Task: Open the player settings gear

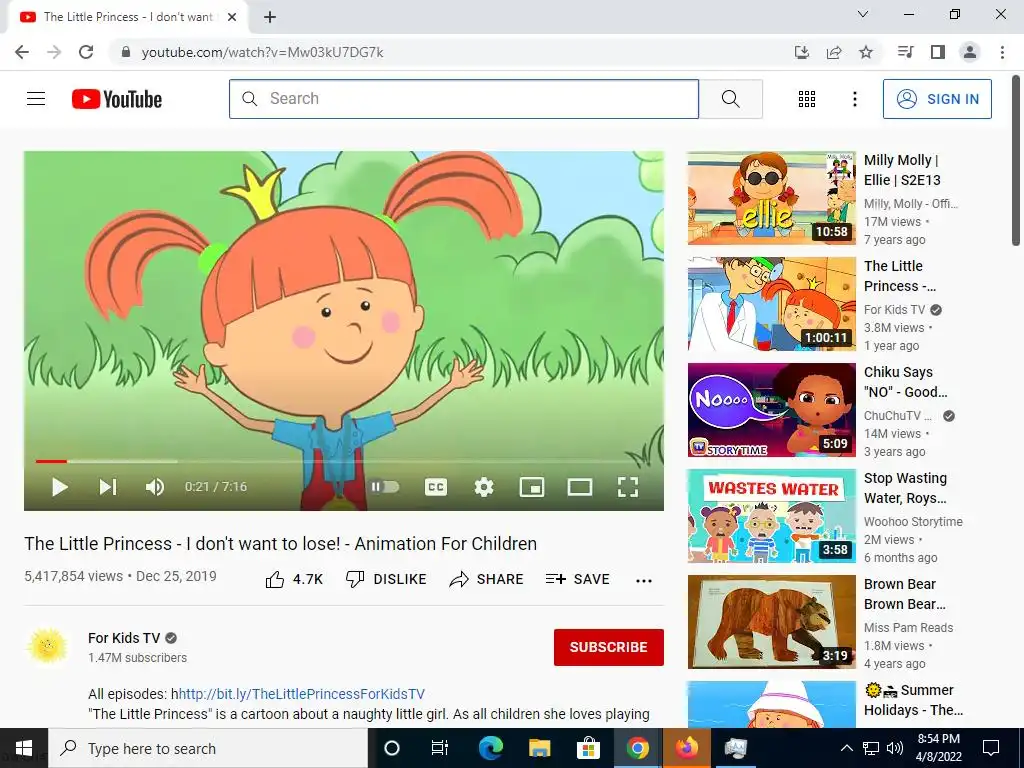Action: [x=484, y=487]
